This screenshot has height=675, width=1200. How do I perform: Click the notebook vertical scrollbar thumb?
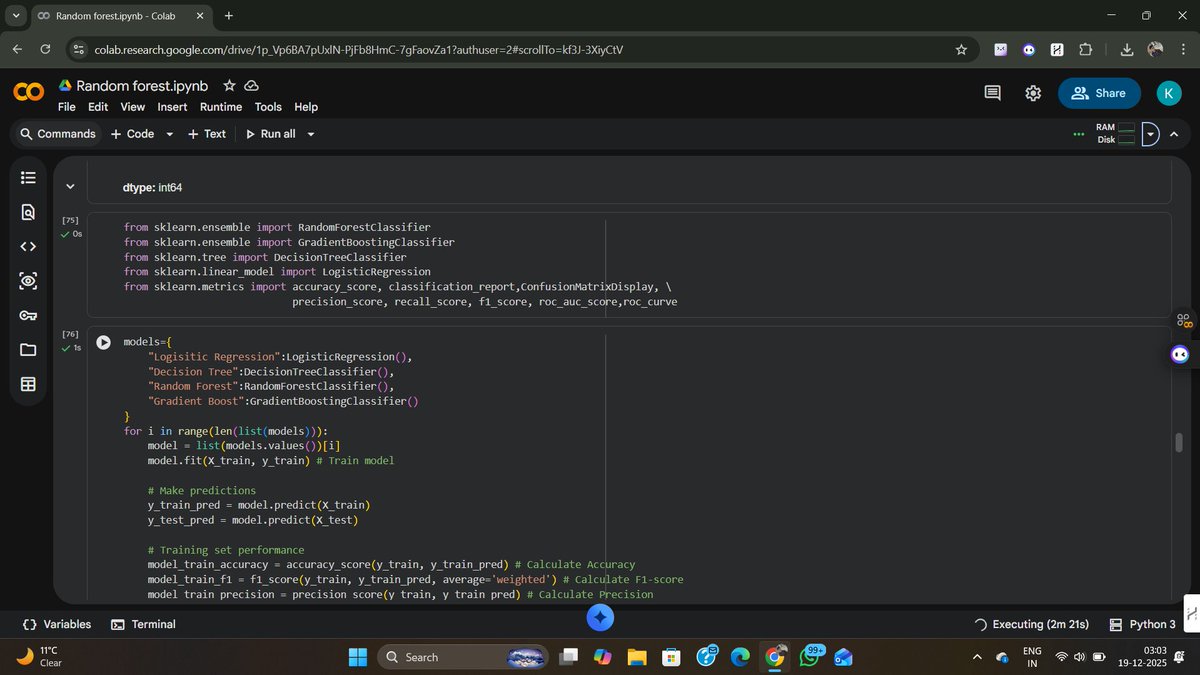[x=1179, y=443]
